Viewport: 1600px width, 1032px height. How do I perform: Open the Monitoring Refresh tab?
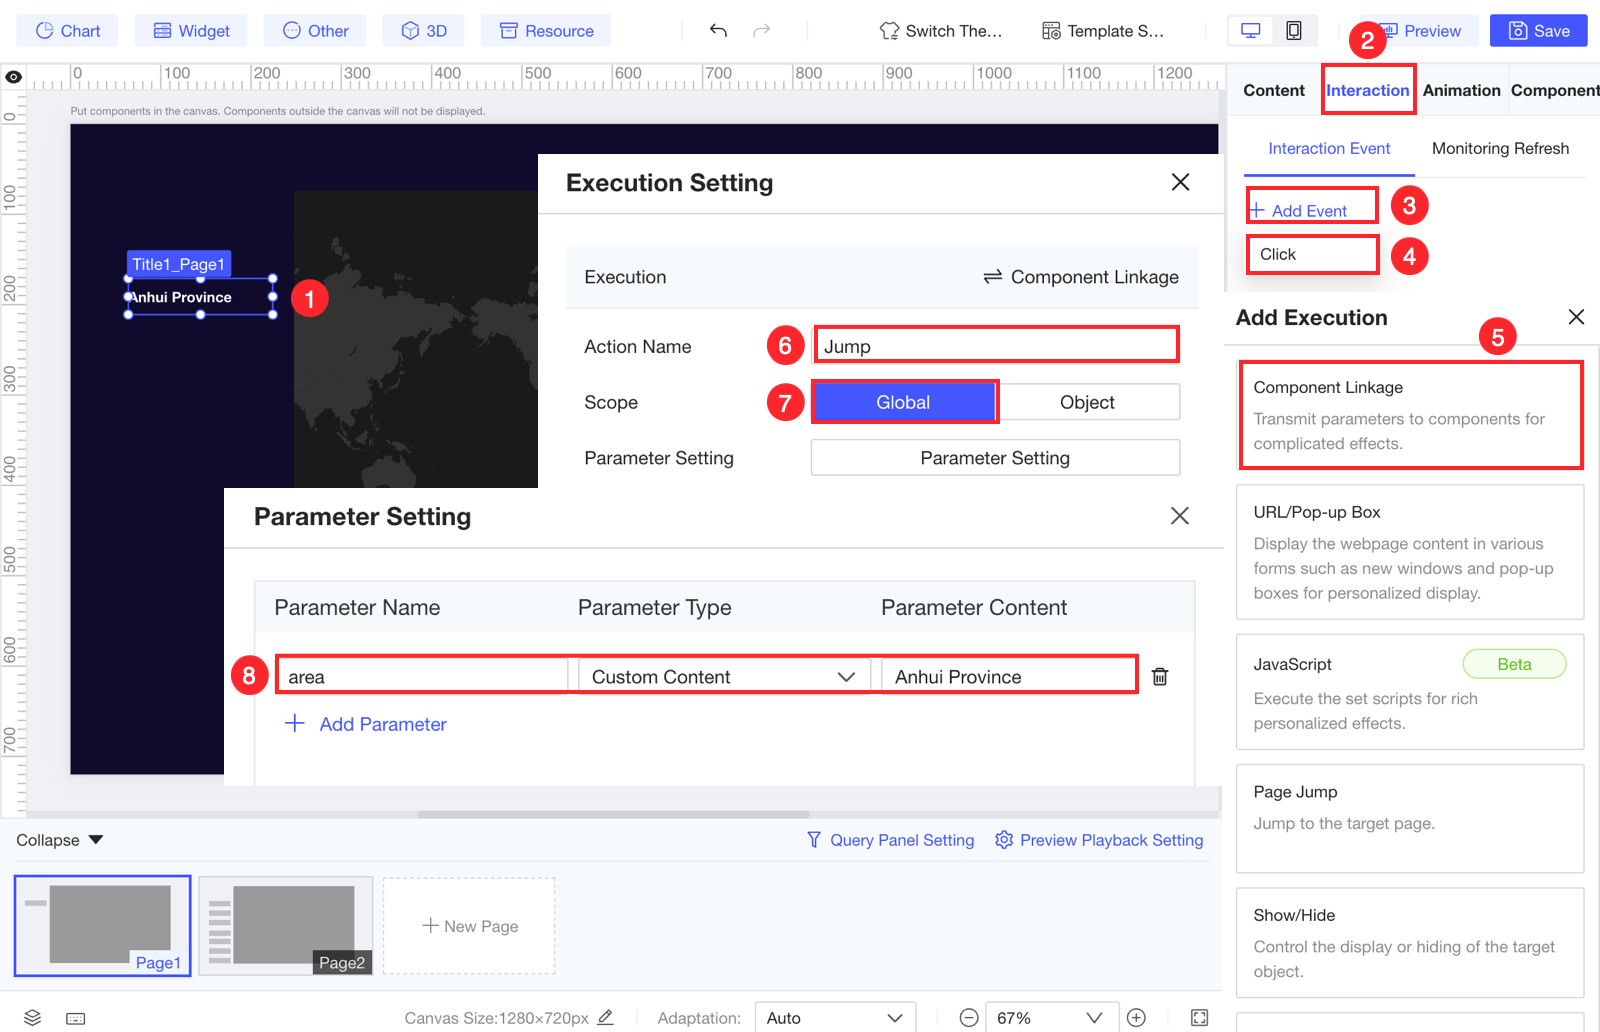[x=1500, y=148]
